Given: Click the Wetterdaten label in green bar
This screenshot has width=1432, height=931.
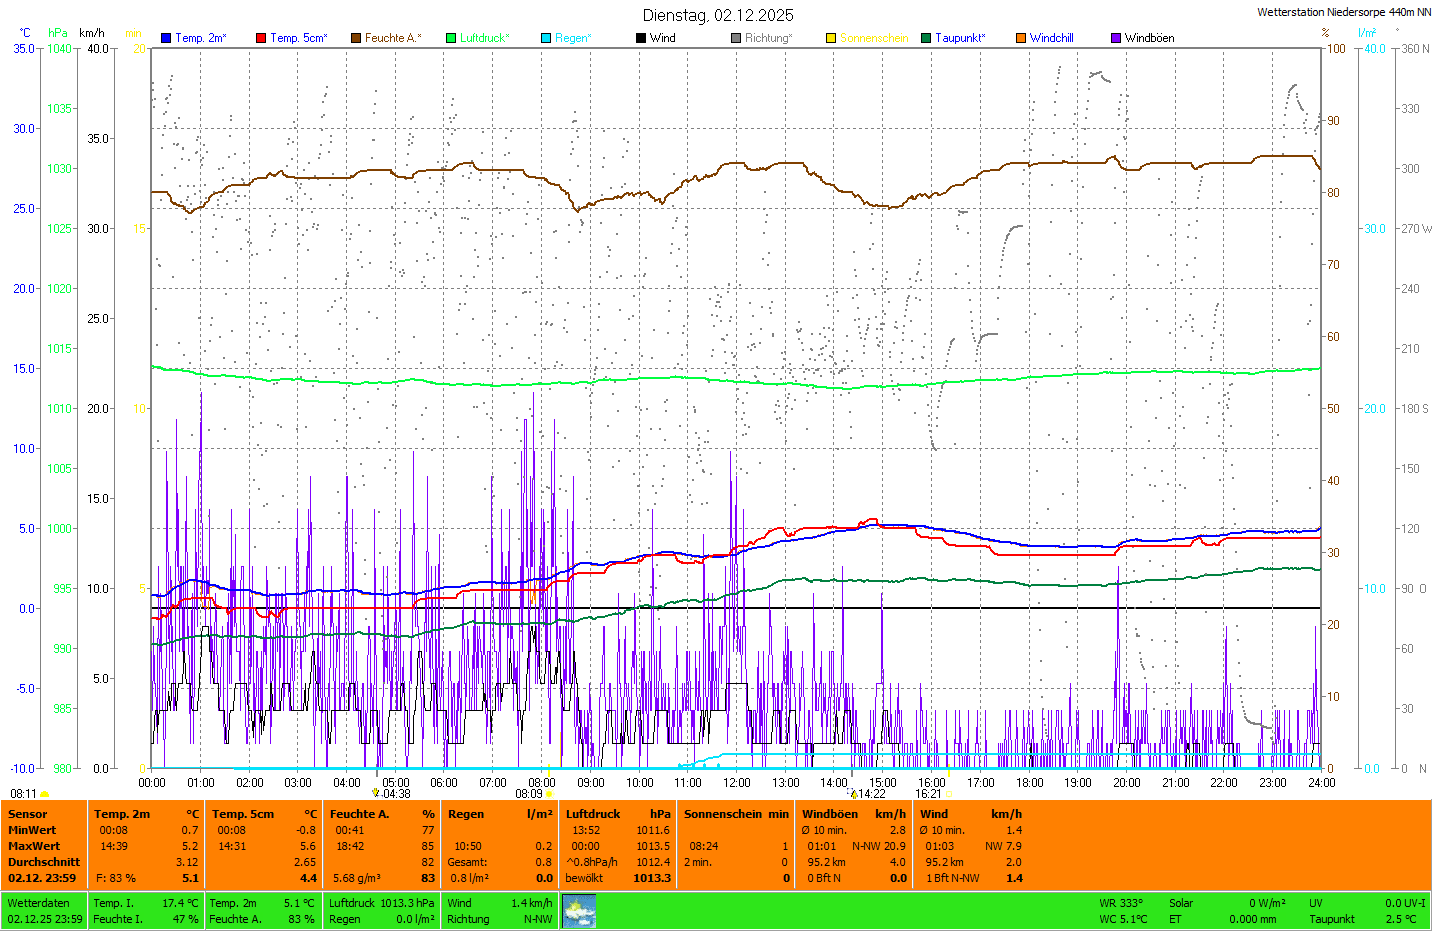Looking at the screenshot, I should tap(38, 903).
